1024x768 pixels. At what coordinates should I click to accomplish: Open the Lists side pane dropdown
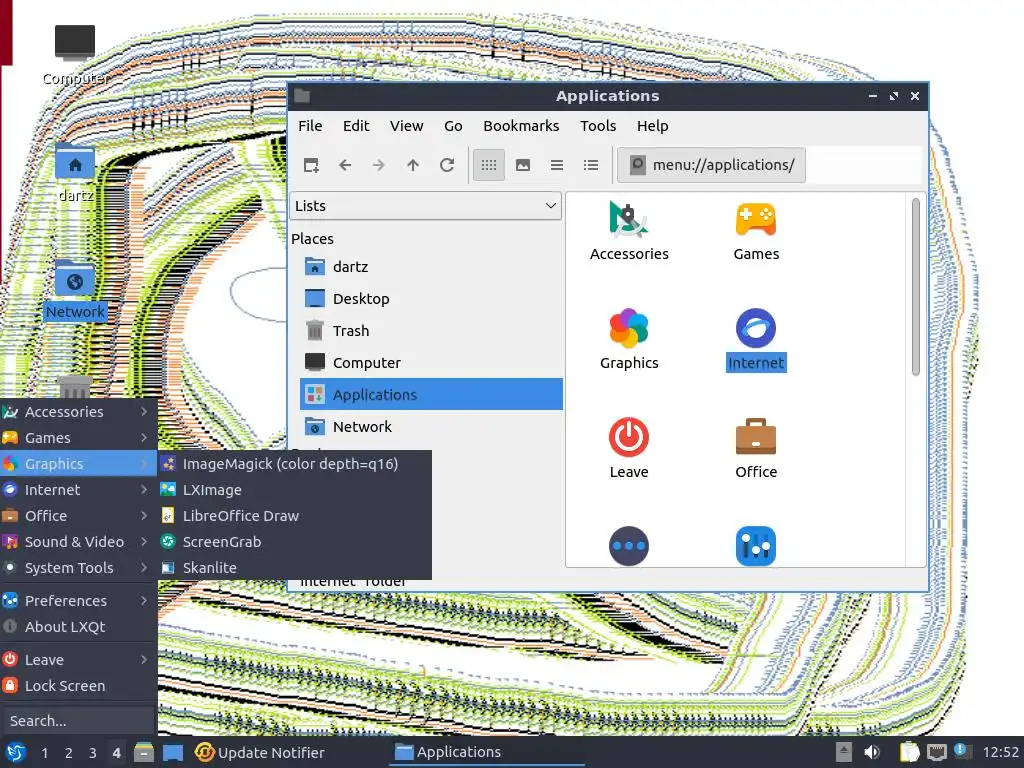coord(425,206)
